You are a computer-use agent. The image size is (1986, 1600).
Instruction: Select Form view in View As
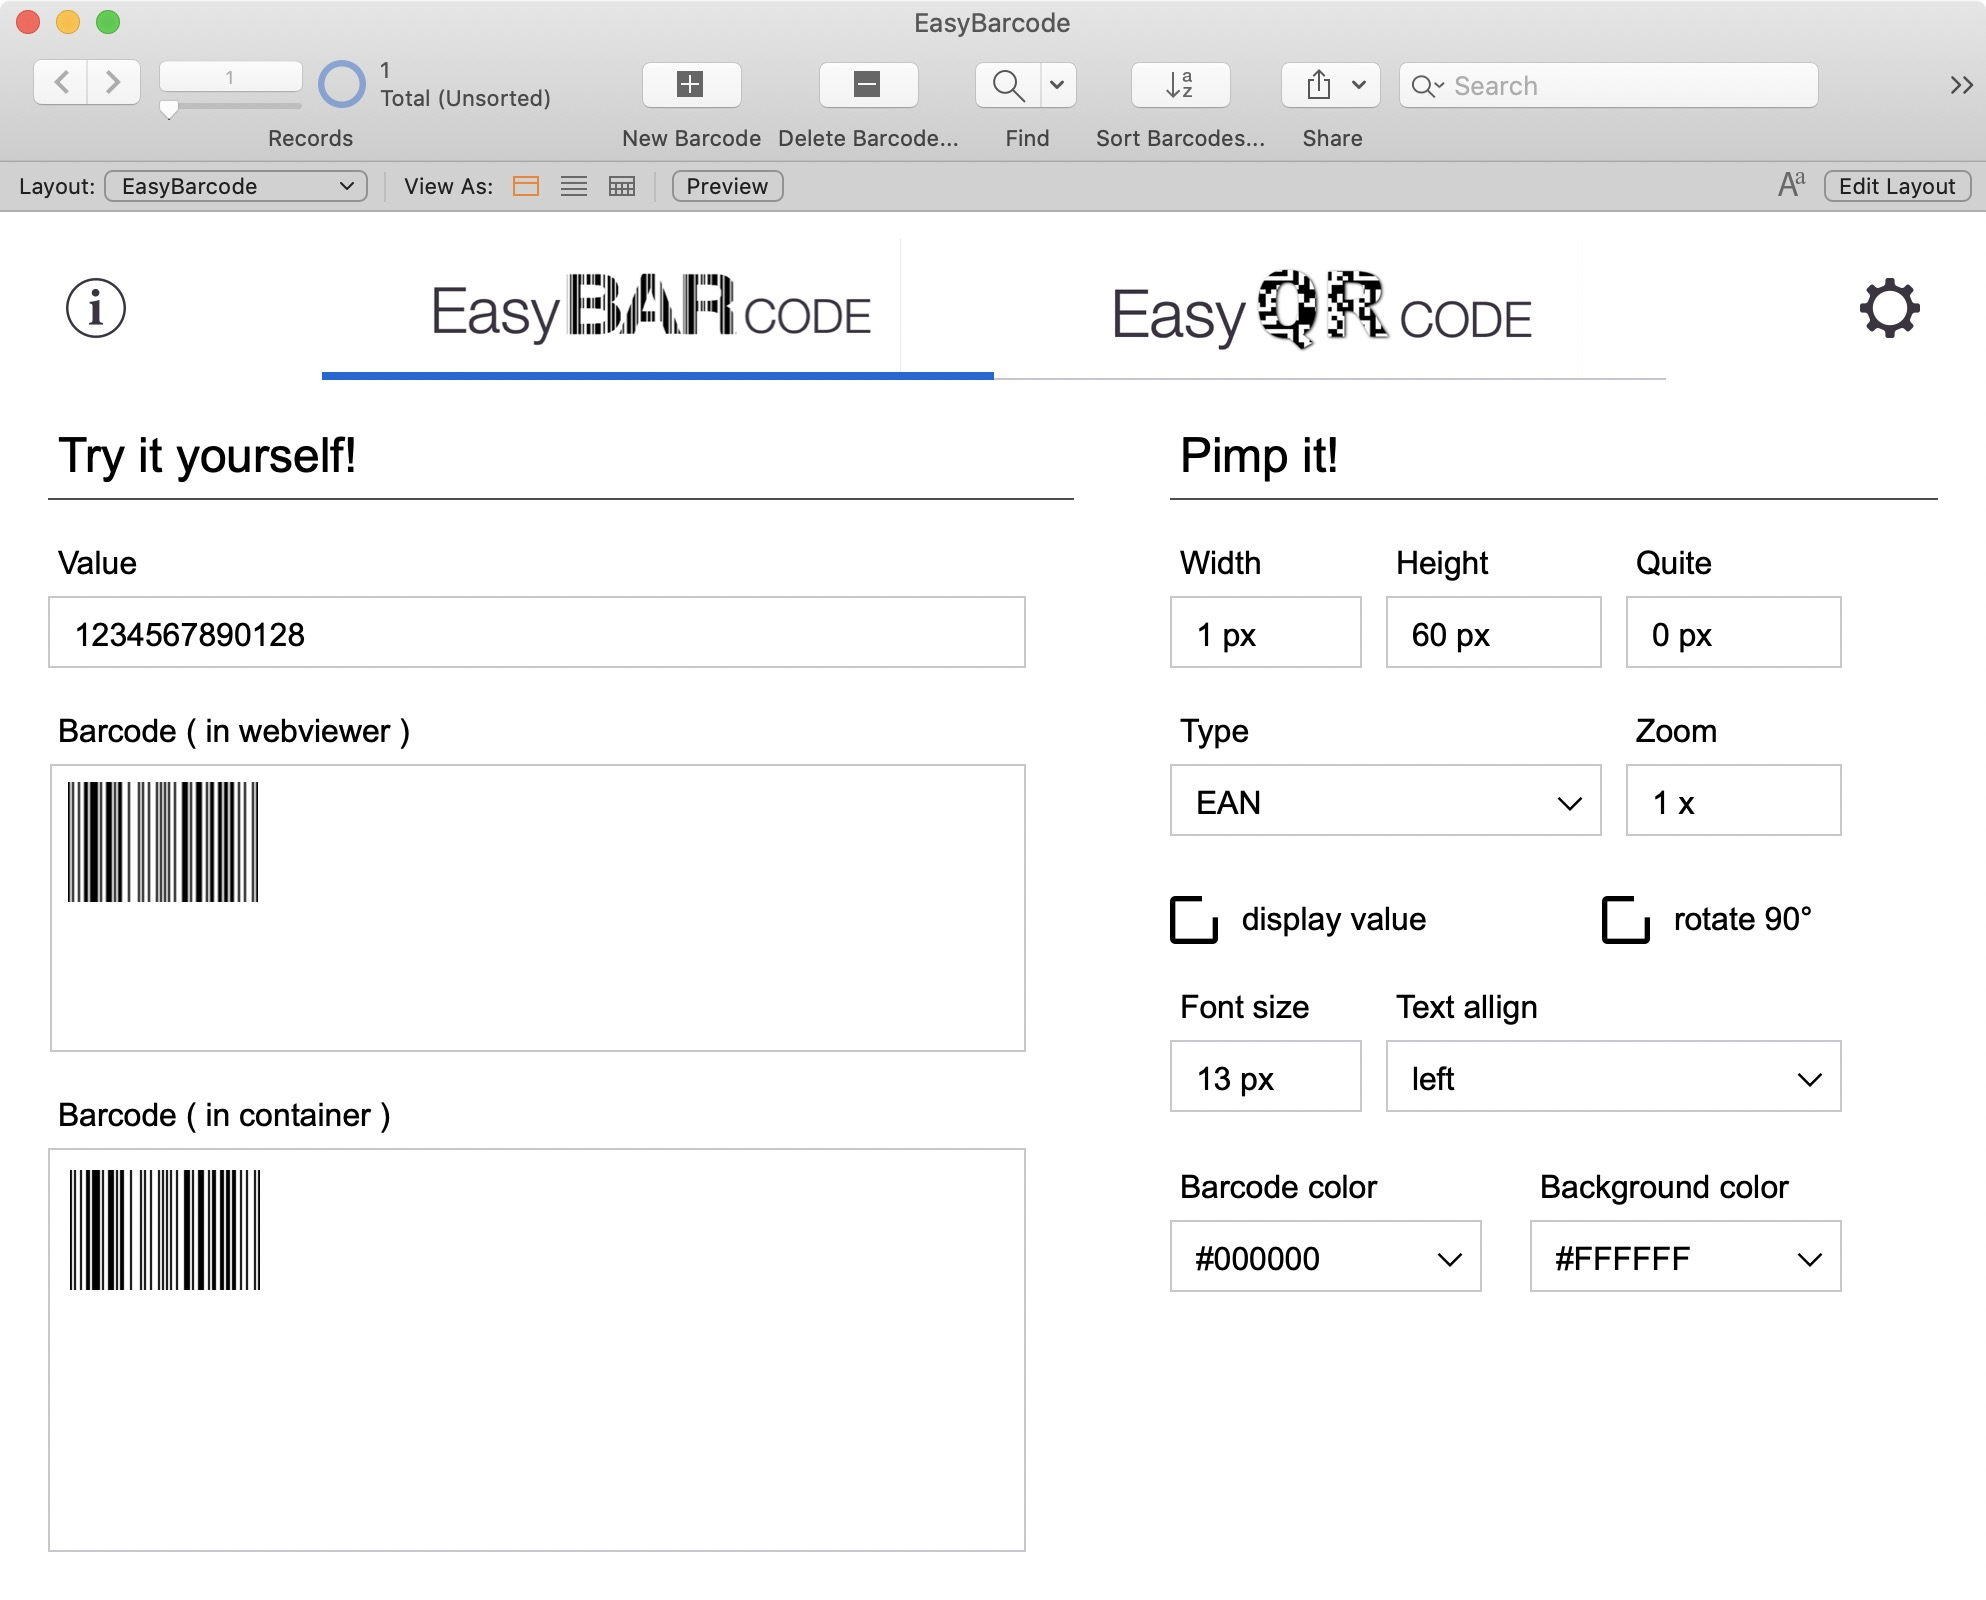point(526,186)
